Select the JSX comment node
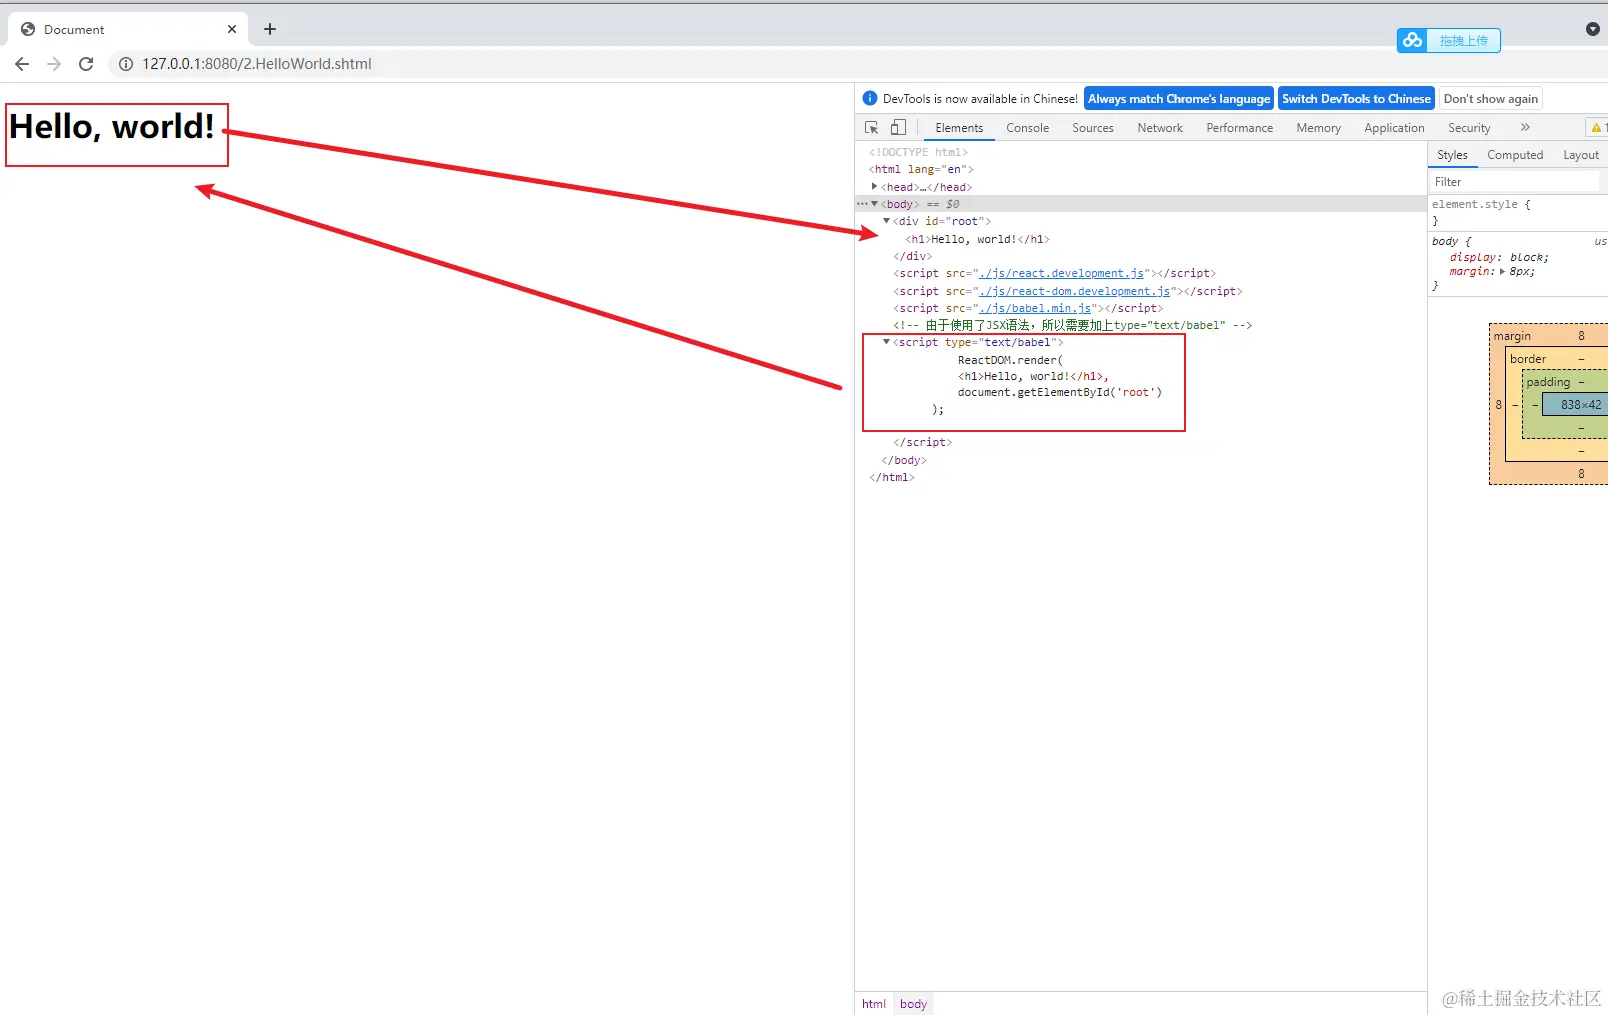Viewport: 1608px width, 1015px height. (x=1072, y=326)
